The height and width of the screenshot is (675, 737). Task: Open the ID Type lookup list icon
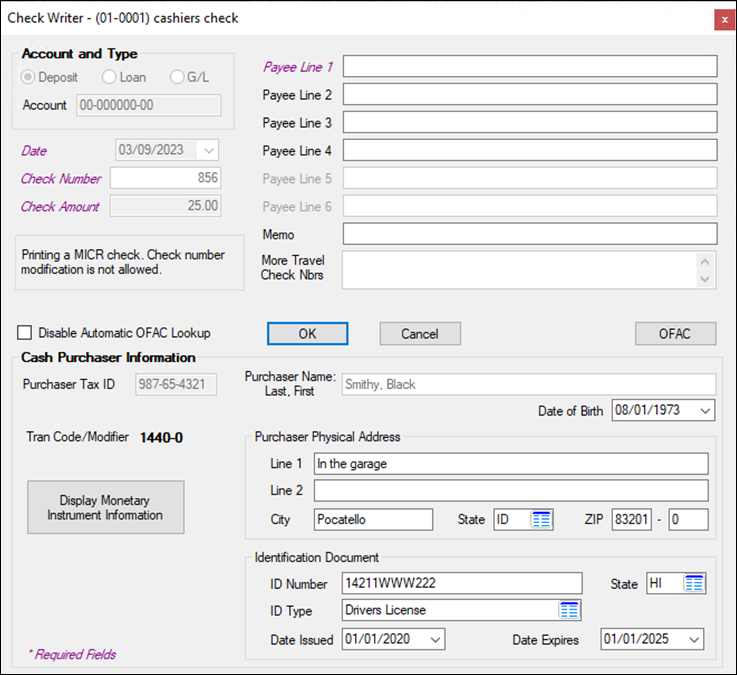coord(569,610)
